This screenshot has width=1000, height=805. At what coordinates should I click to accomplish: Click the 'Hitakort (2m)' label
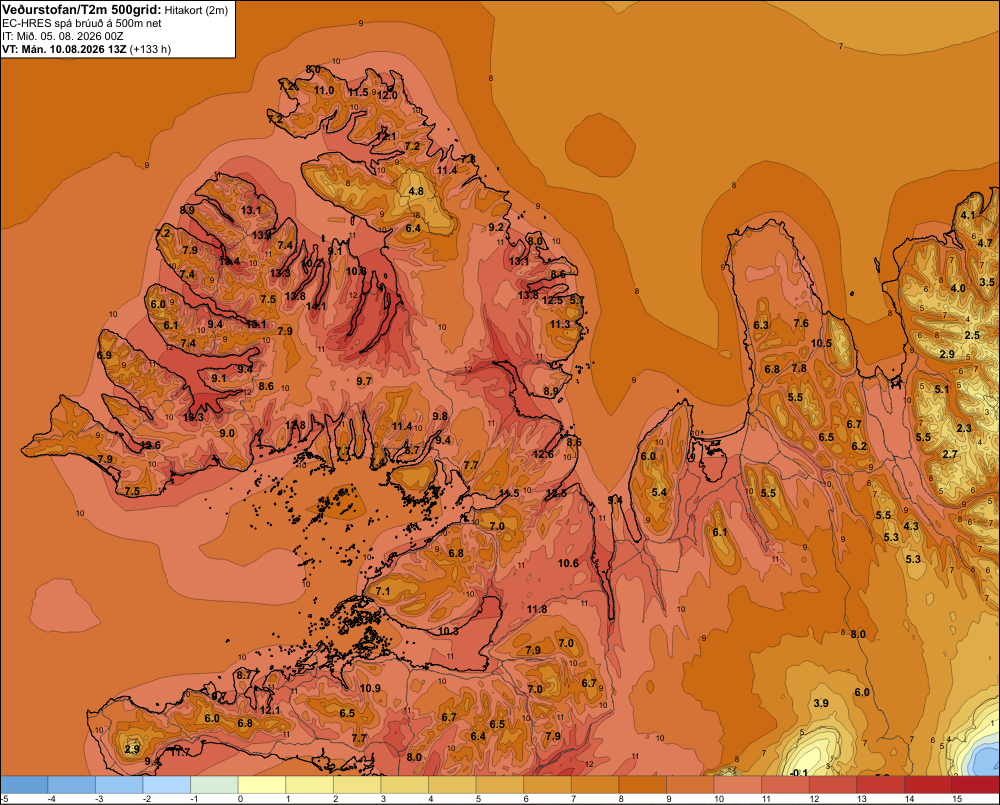[x=196, y=10]
